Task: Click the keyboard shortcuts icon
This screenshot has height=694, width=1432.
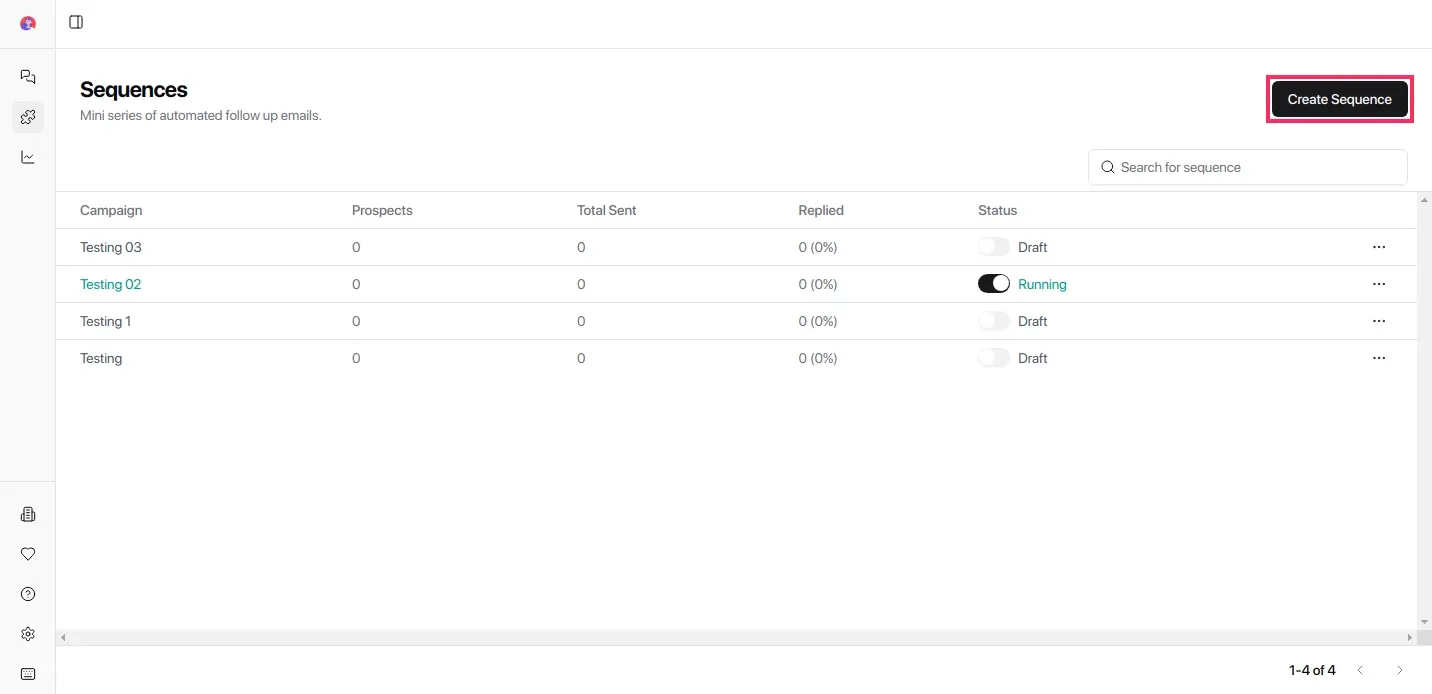Action: [x=28, y=674]
